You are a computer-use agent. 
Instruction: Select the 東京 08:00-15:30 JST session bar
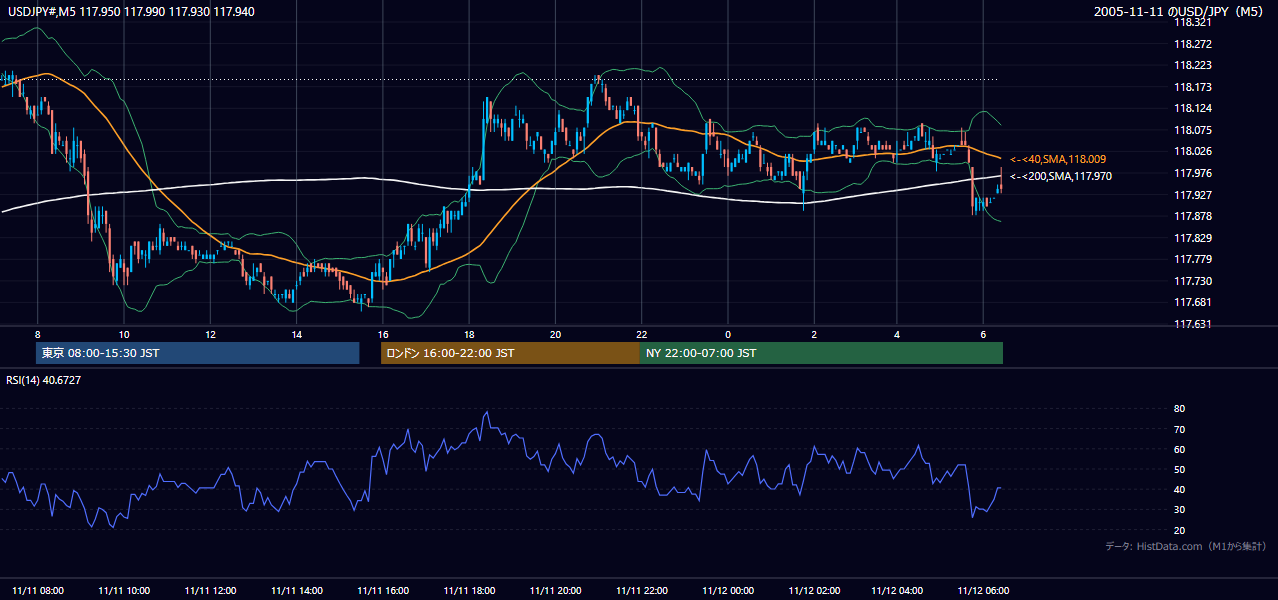197,353
